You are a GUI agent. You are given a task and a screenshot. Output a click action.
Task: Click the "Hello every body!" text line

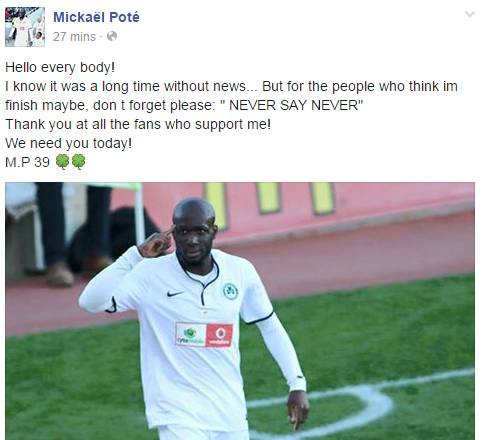tap(60, 67)
